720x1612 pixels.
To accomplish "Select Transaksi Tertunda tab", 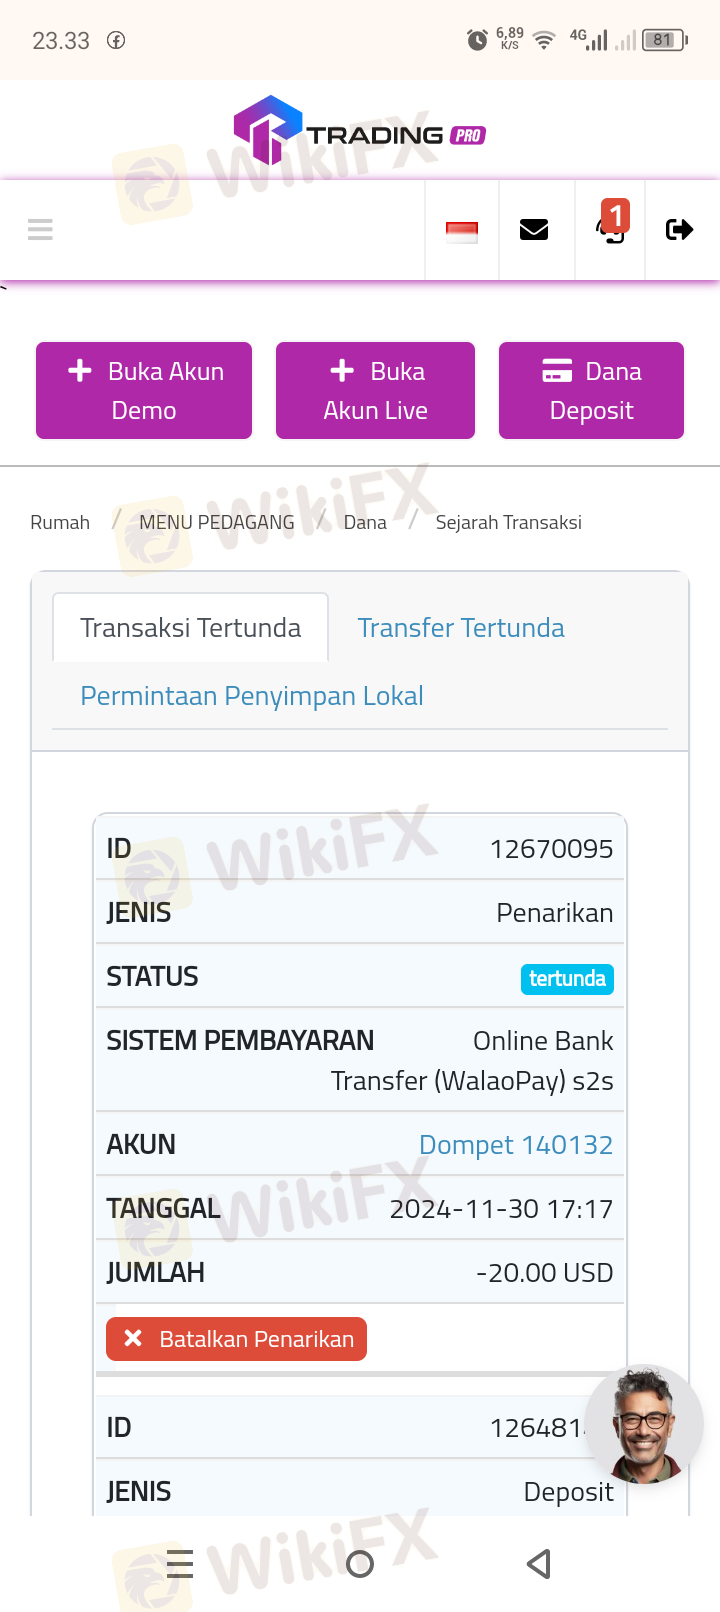I will [x=190, y=628].
